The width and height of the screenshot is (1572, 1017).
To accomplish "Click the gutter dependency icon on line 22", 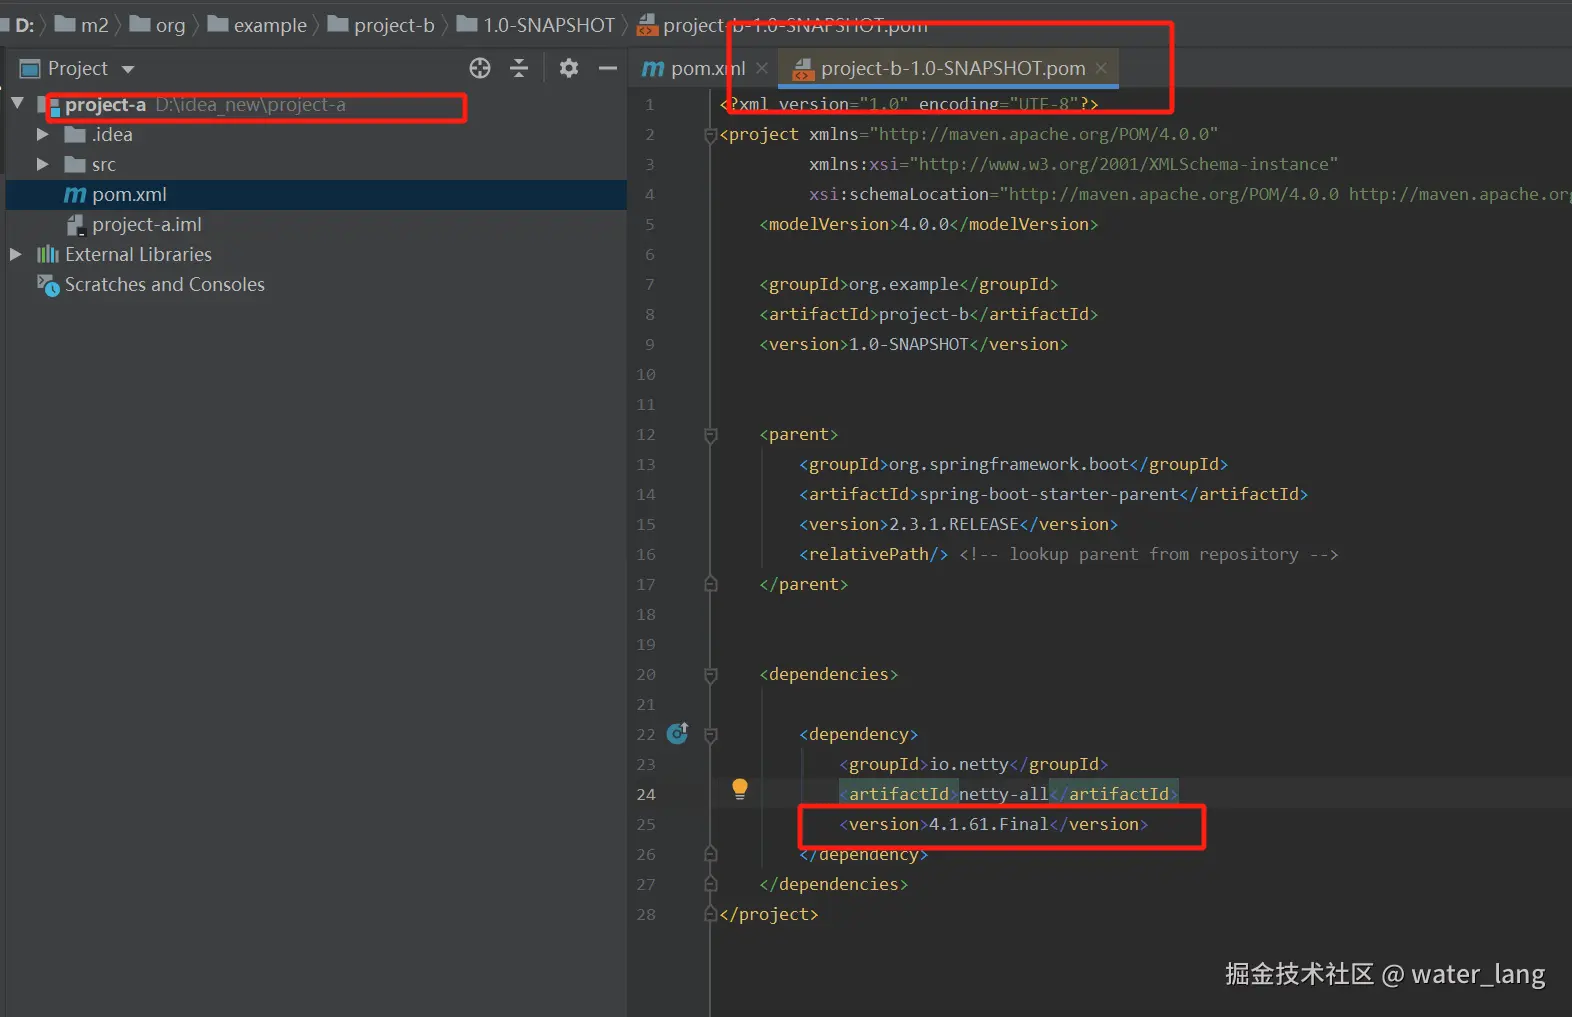I will [x=677, y=733].
